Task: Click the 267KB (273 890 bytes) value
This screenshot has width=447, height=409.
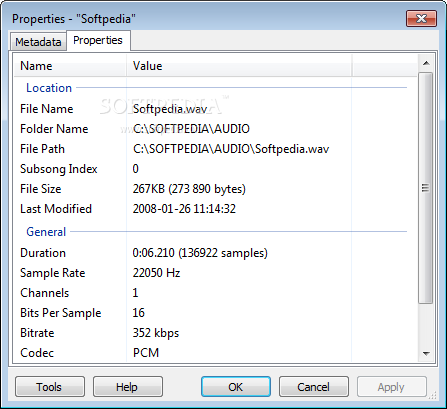Action: (189, 189)
